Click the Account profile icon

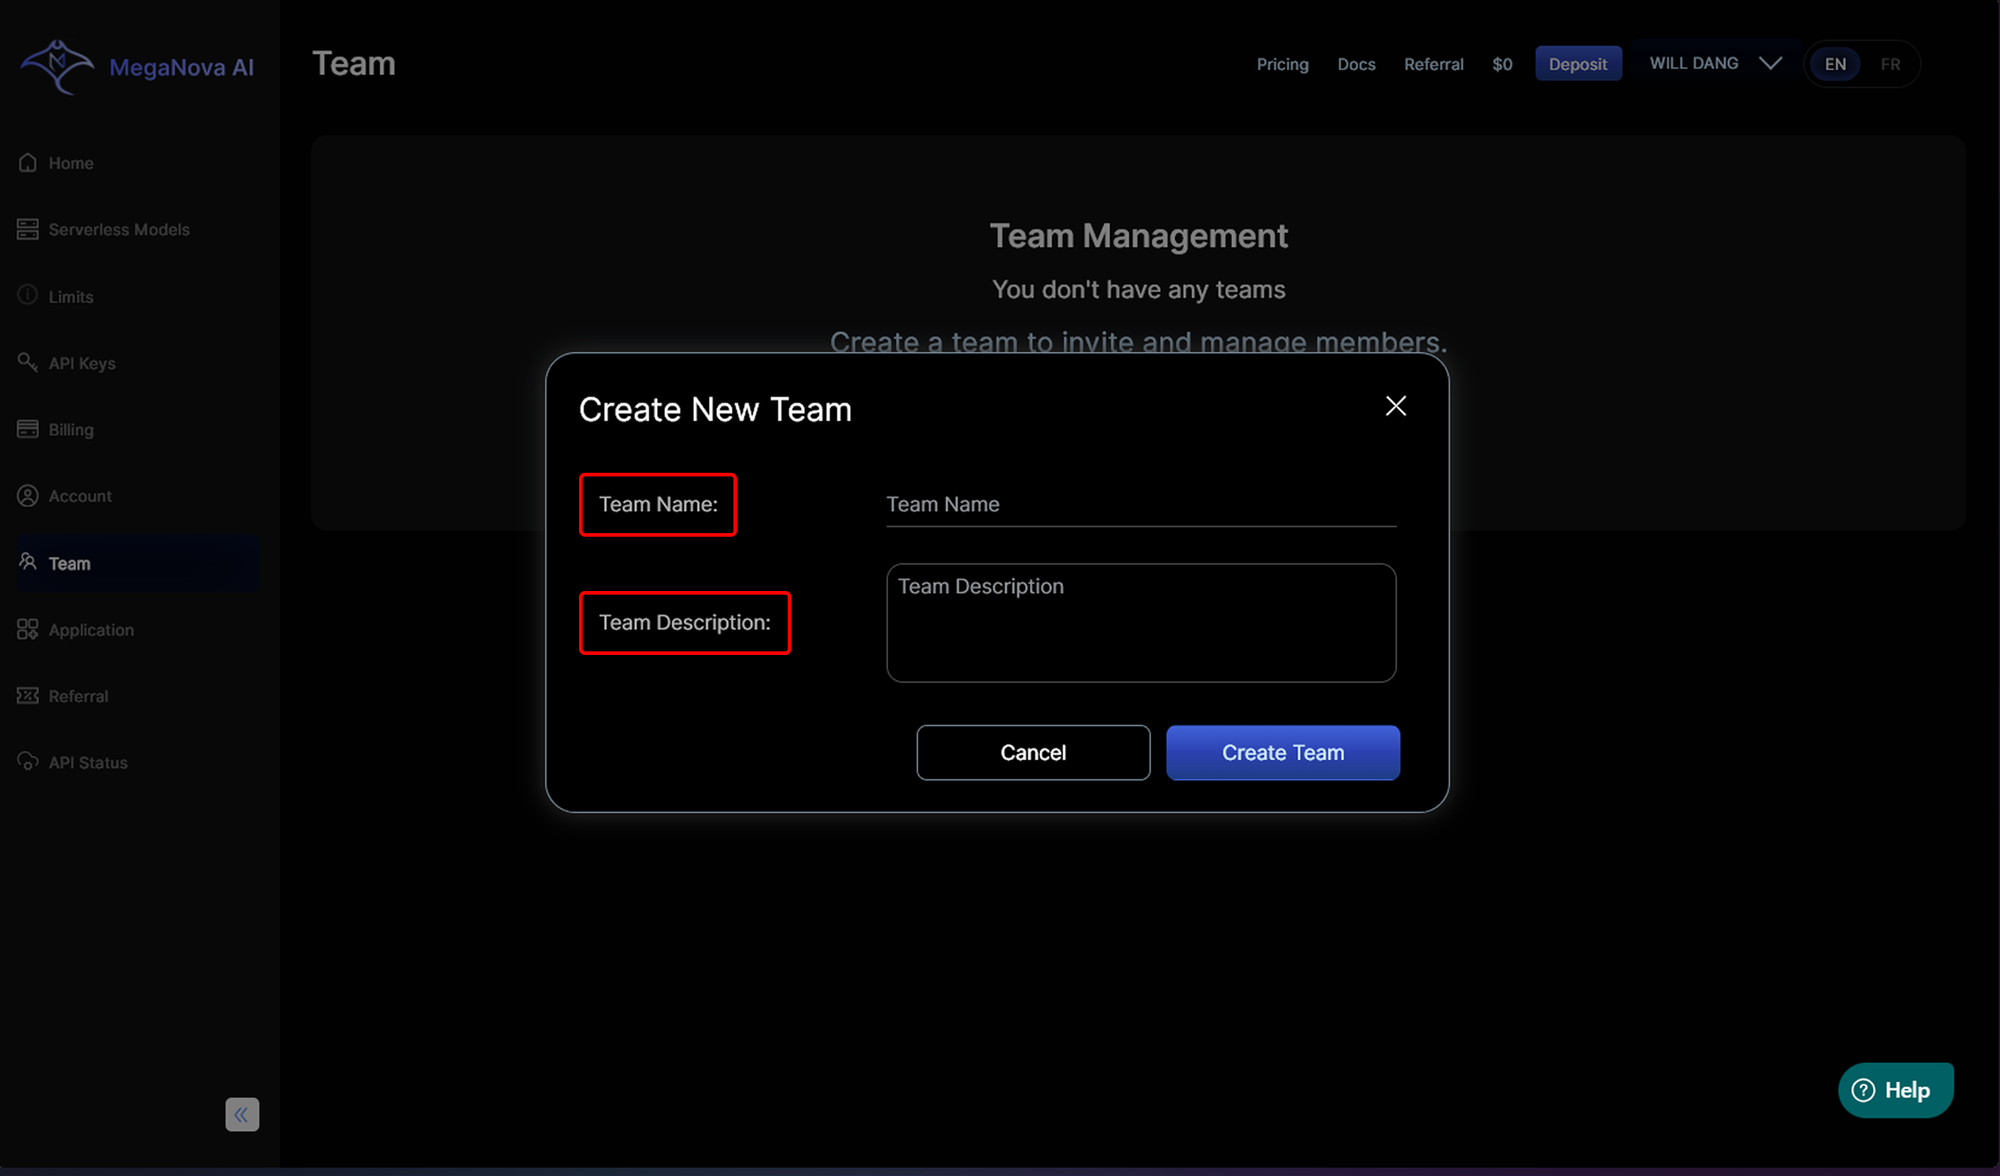(28, 496)
